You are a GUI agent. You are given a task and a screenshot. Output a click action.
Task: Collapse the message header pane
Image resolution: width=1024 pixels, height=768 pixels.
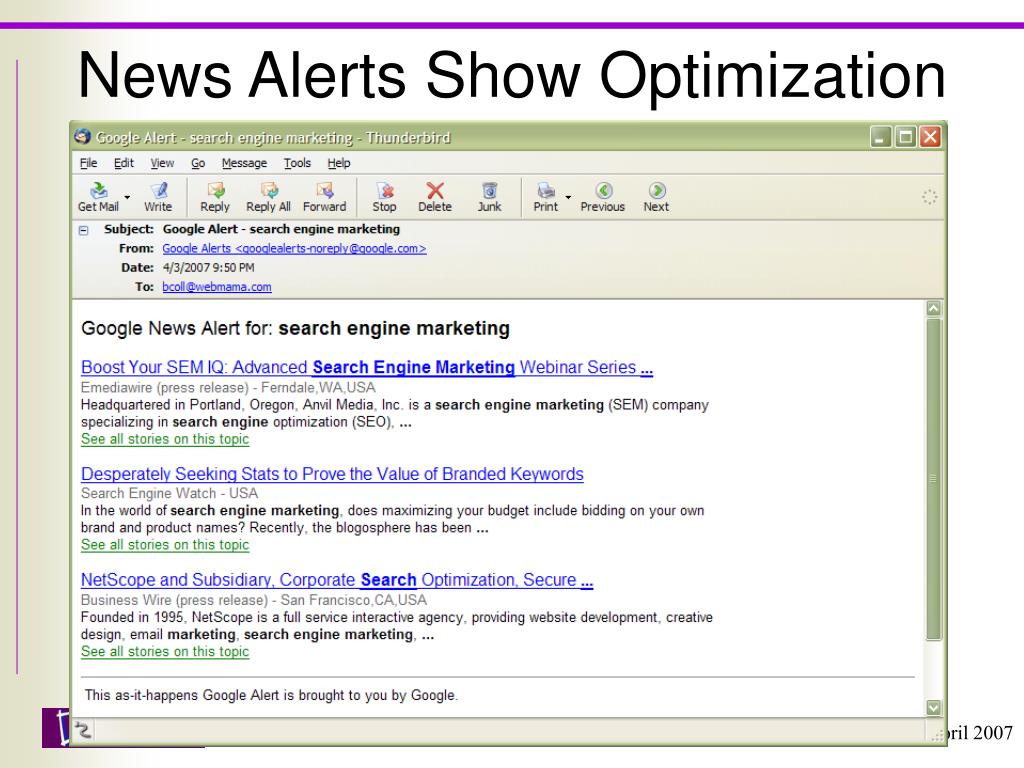tap(84, 230)
